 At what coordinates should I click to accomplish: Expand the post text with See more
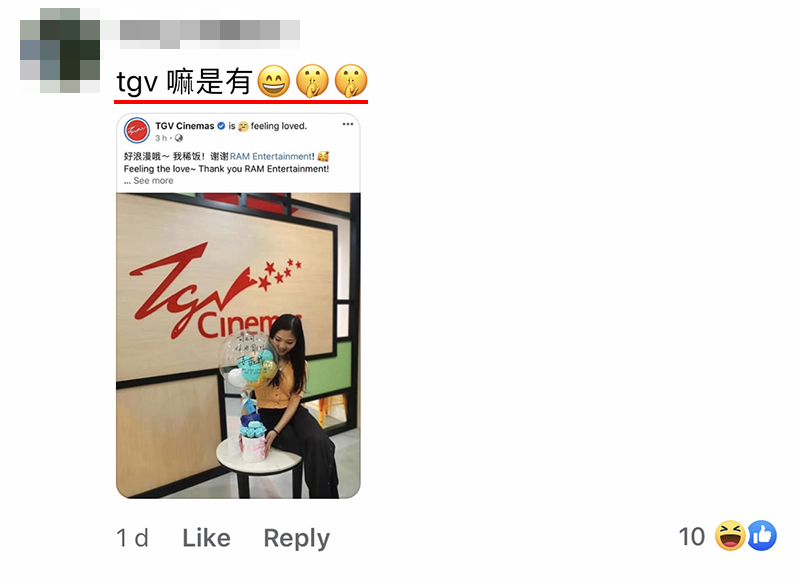click(x=153, y=181)
